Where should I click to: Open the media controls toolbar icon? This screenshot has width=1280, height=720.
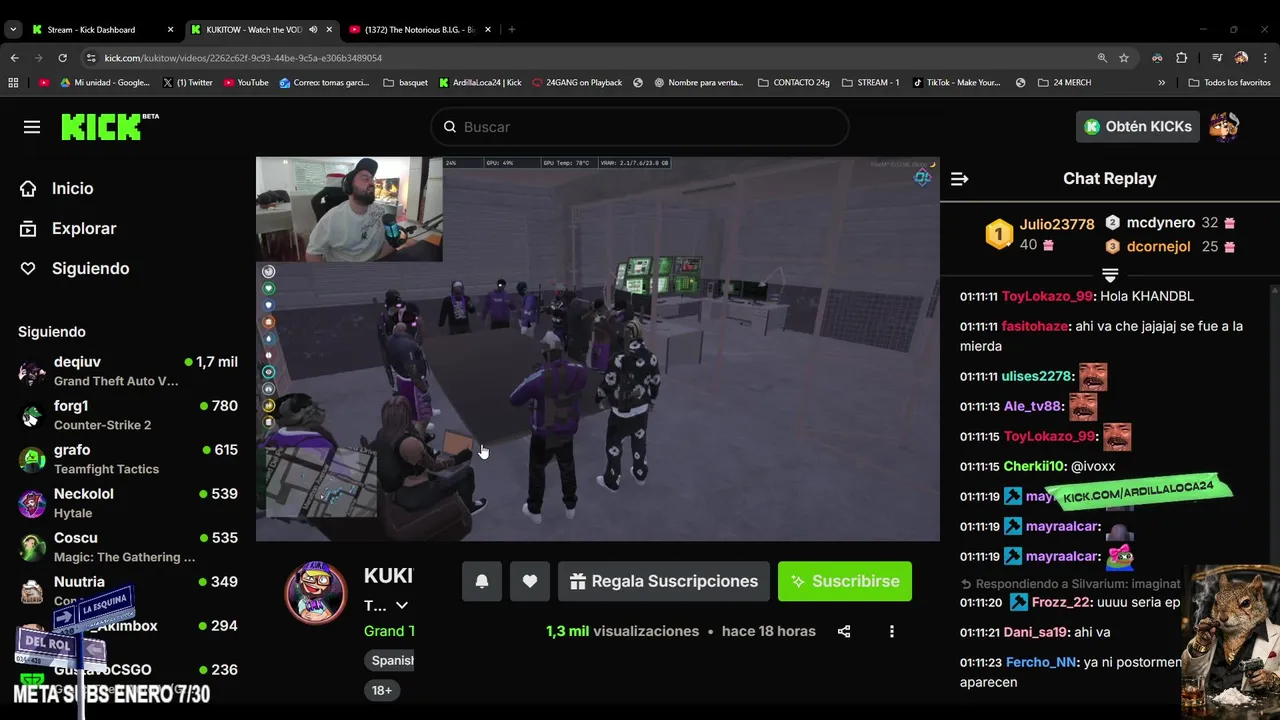[x=1217, y=58]
